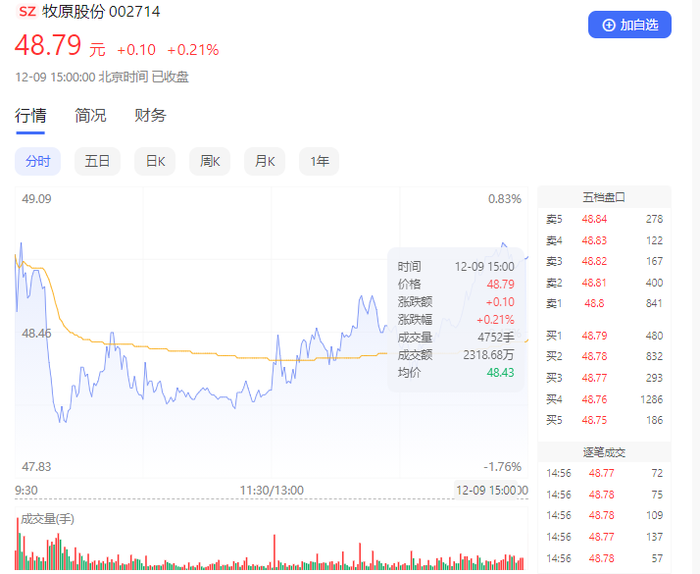Click the 五档盘口 panel header
The width and height of the screenshot is (700, 574).
coord(604,197)
